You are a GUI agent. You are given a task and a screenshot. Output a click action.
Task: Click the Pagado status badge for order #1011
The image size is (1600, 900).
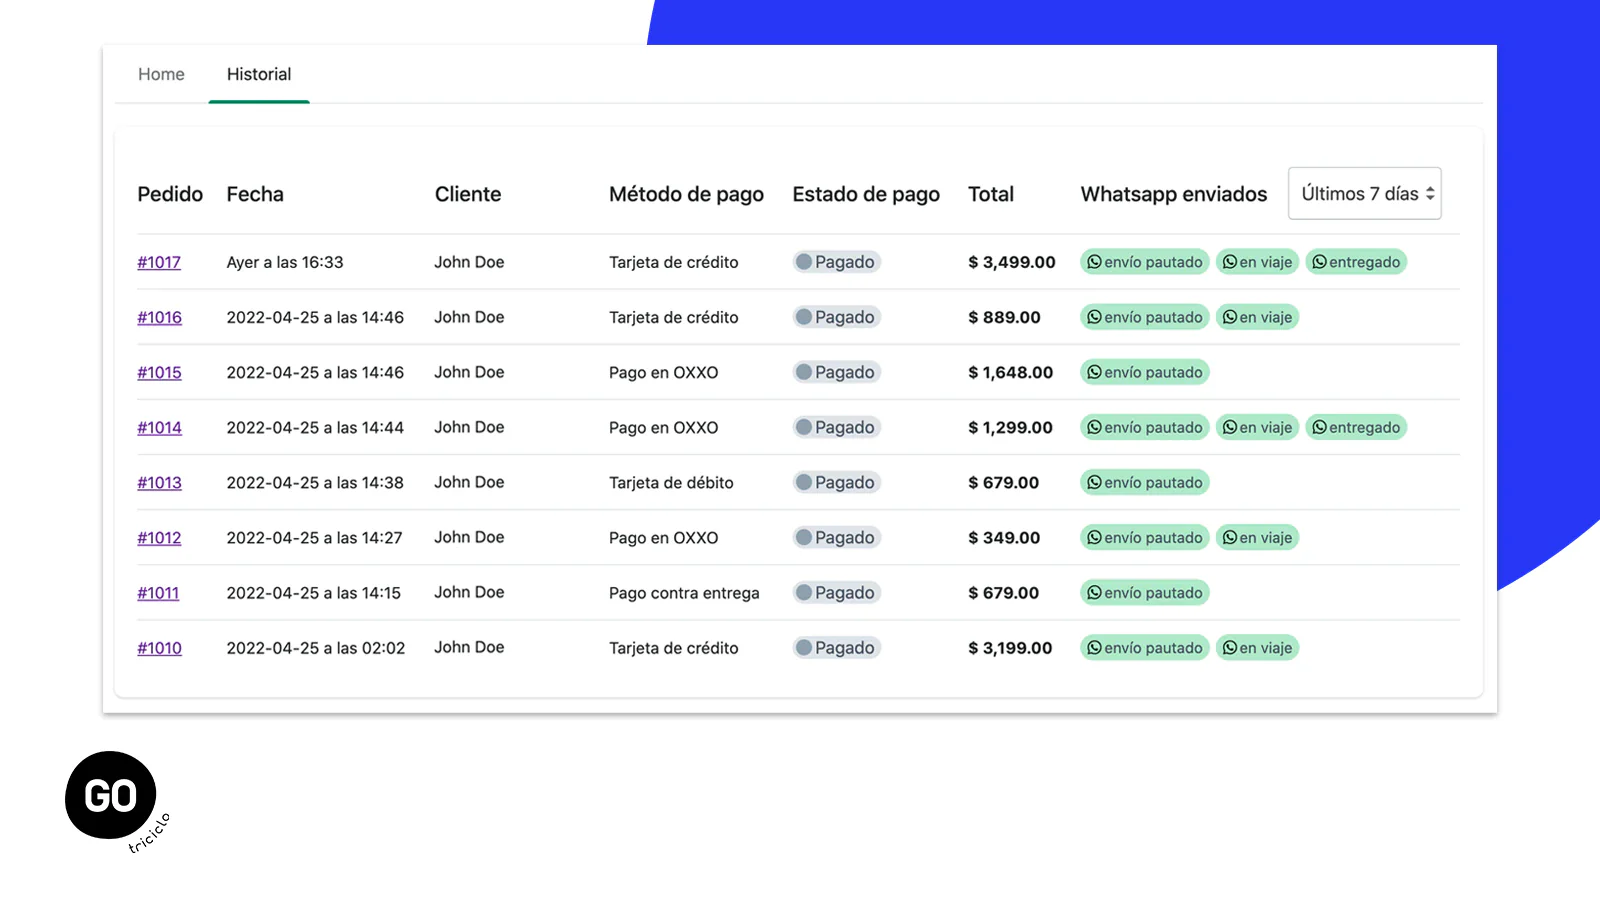coord(836,592)
